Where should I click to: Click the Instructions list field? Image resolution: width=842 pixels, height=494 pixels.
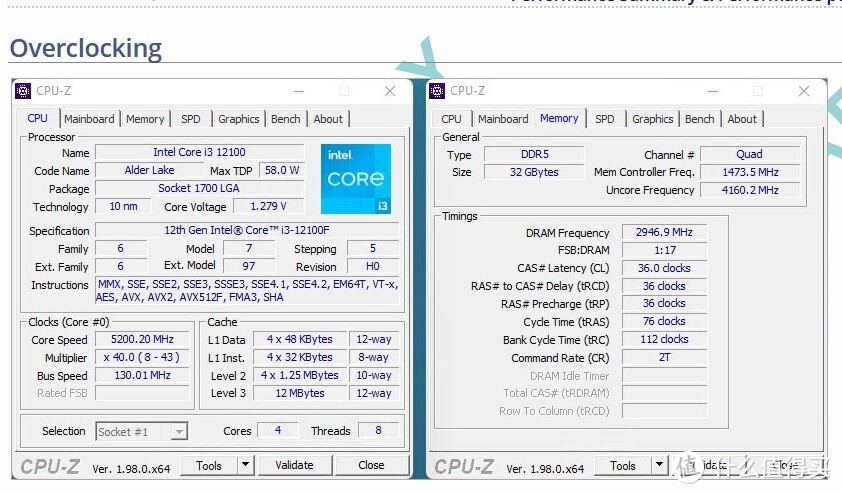point(247,291)
